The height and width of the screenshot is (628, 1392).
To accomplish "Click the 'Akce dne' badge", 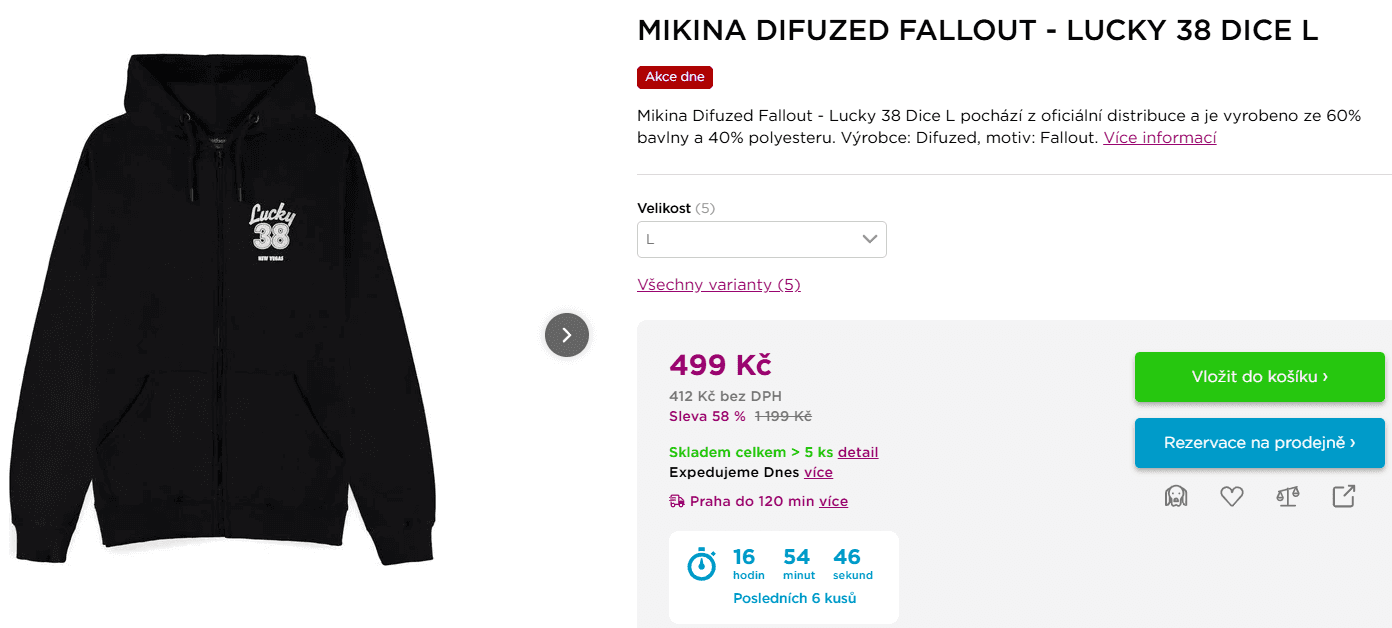I will pos(674,77).
